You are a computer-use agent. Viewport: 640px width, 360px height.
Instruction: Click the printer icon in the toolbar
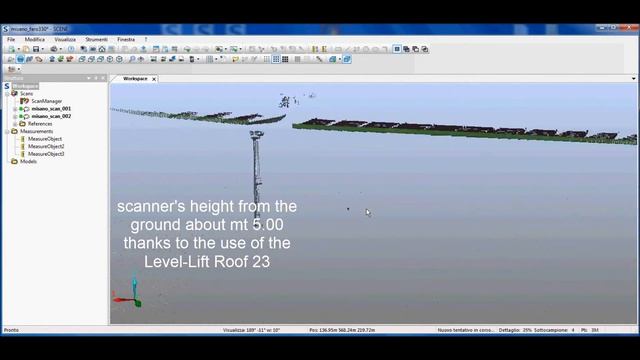click(54, 49)
